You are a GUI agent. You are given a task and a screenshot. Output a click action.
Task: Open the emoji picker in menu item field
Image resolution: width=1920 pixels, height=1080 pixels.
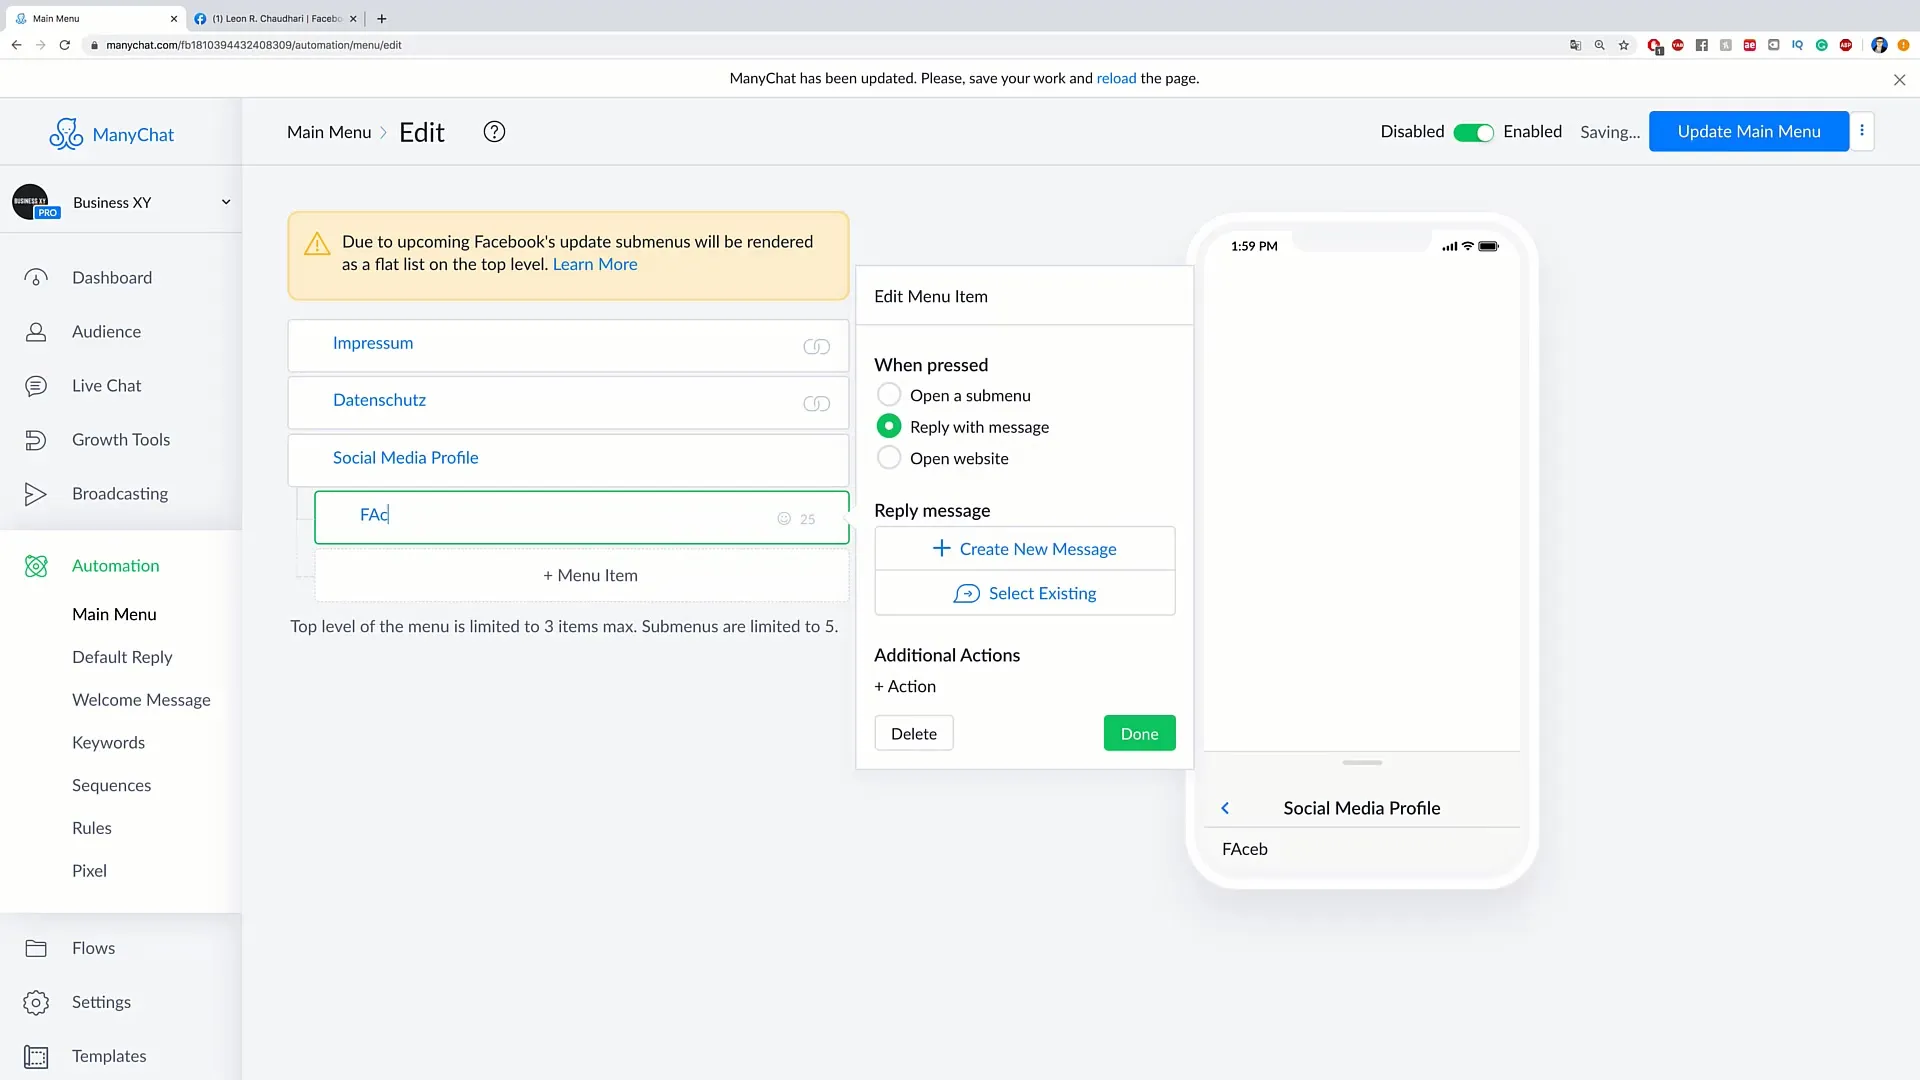click(784, 518)
